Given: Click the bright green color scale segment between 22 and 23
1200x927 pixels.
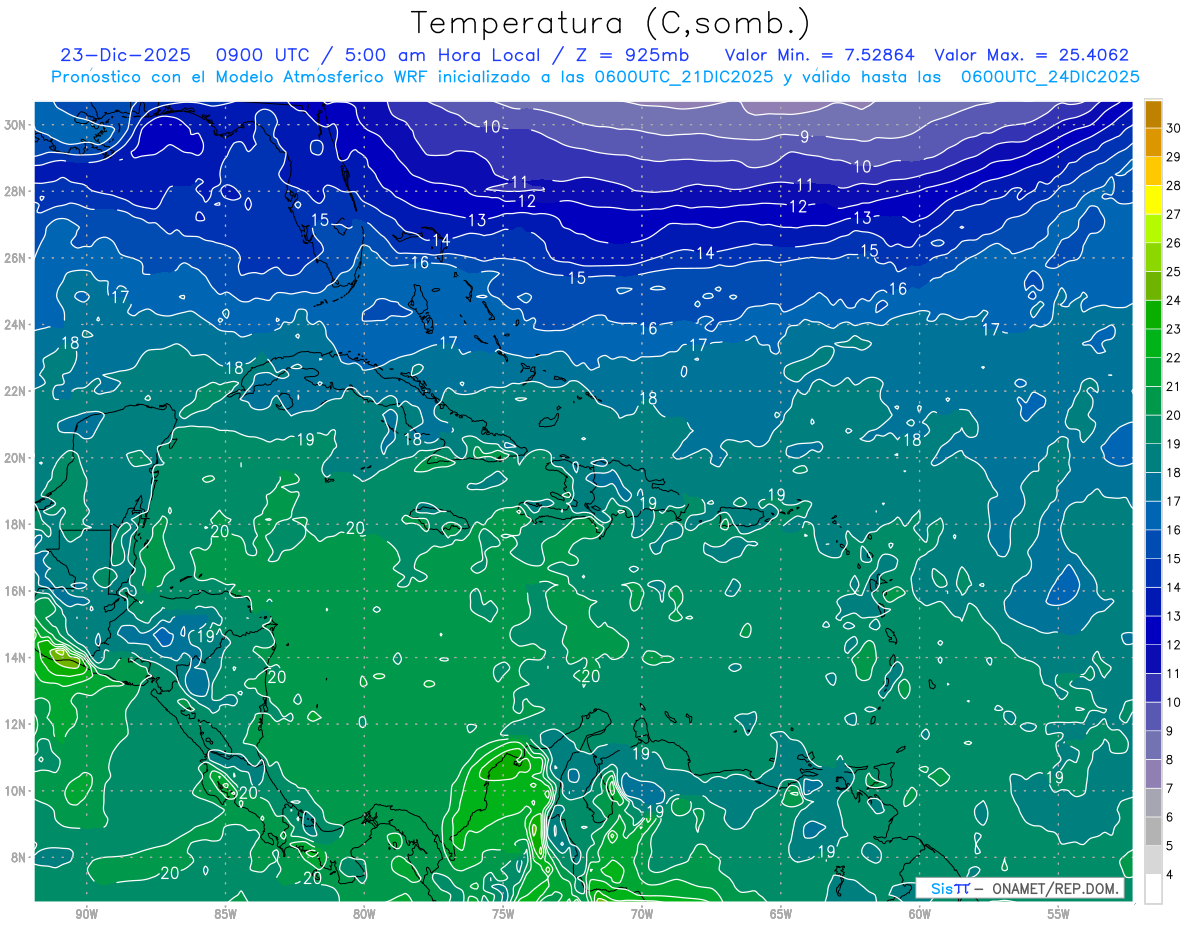Looking at the screenshot, I should point(1153,343).
